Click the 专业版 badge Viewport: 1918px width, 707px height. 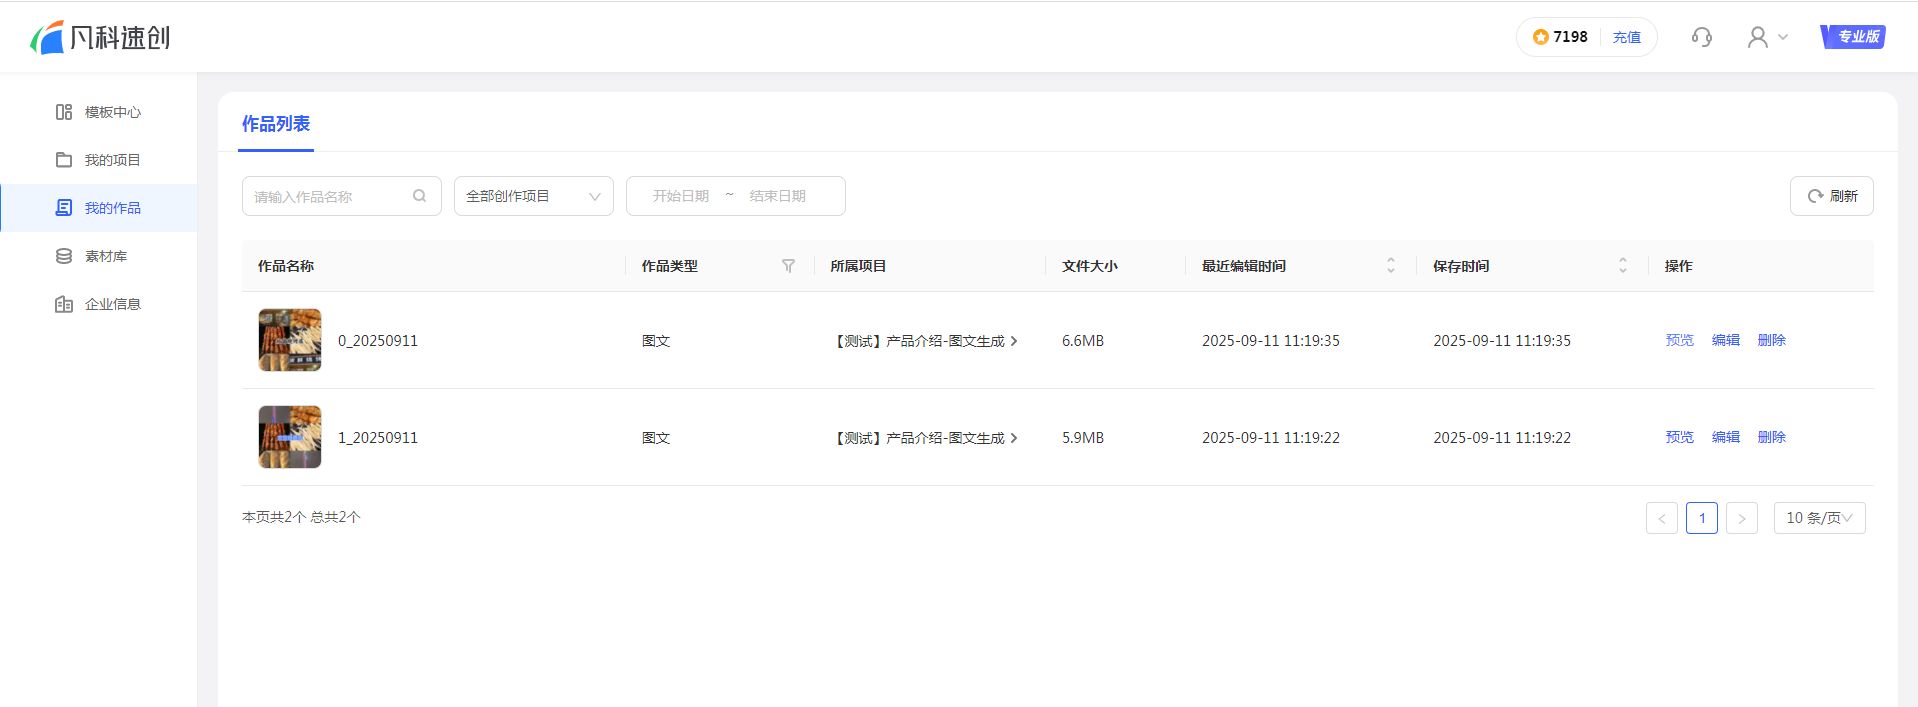1852,37
